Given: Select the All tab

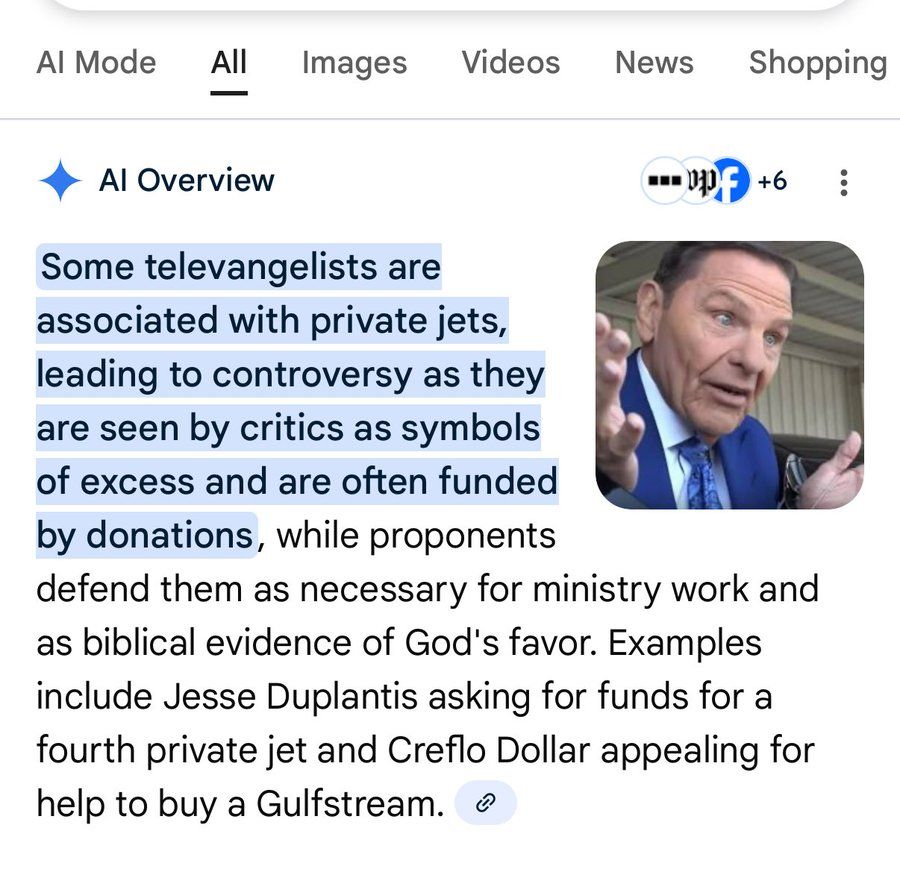Looking at the screenshot, I should [x=229, y=62].
